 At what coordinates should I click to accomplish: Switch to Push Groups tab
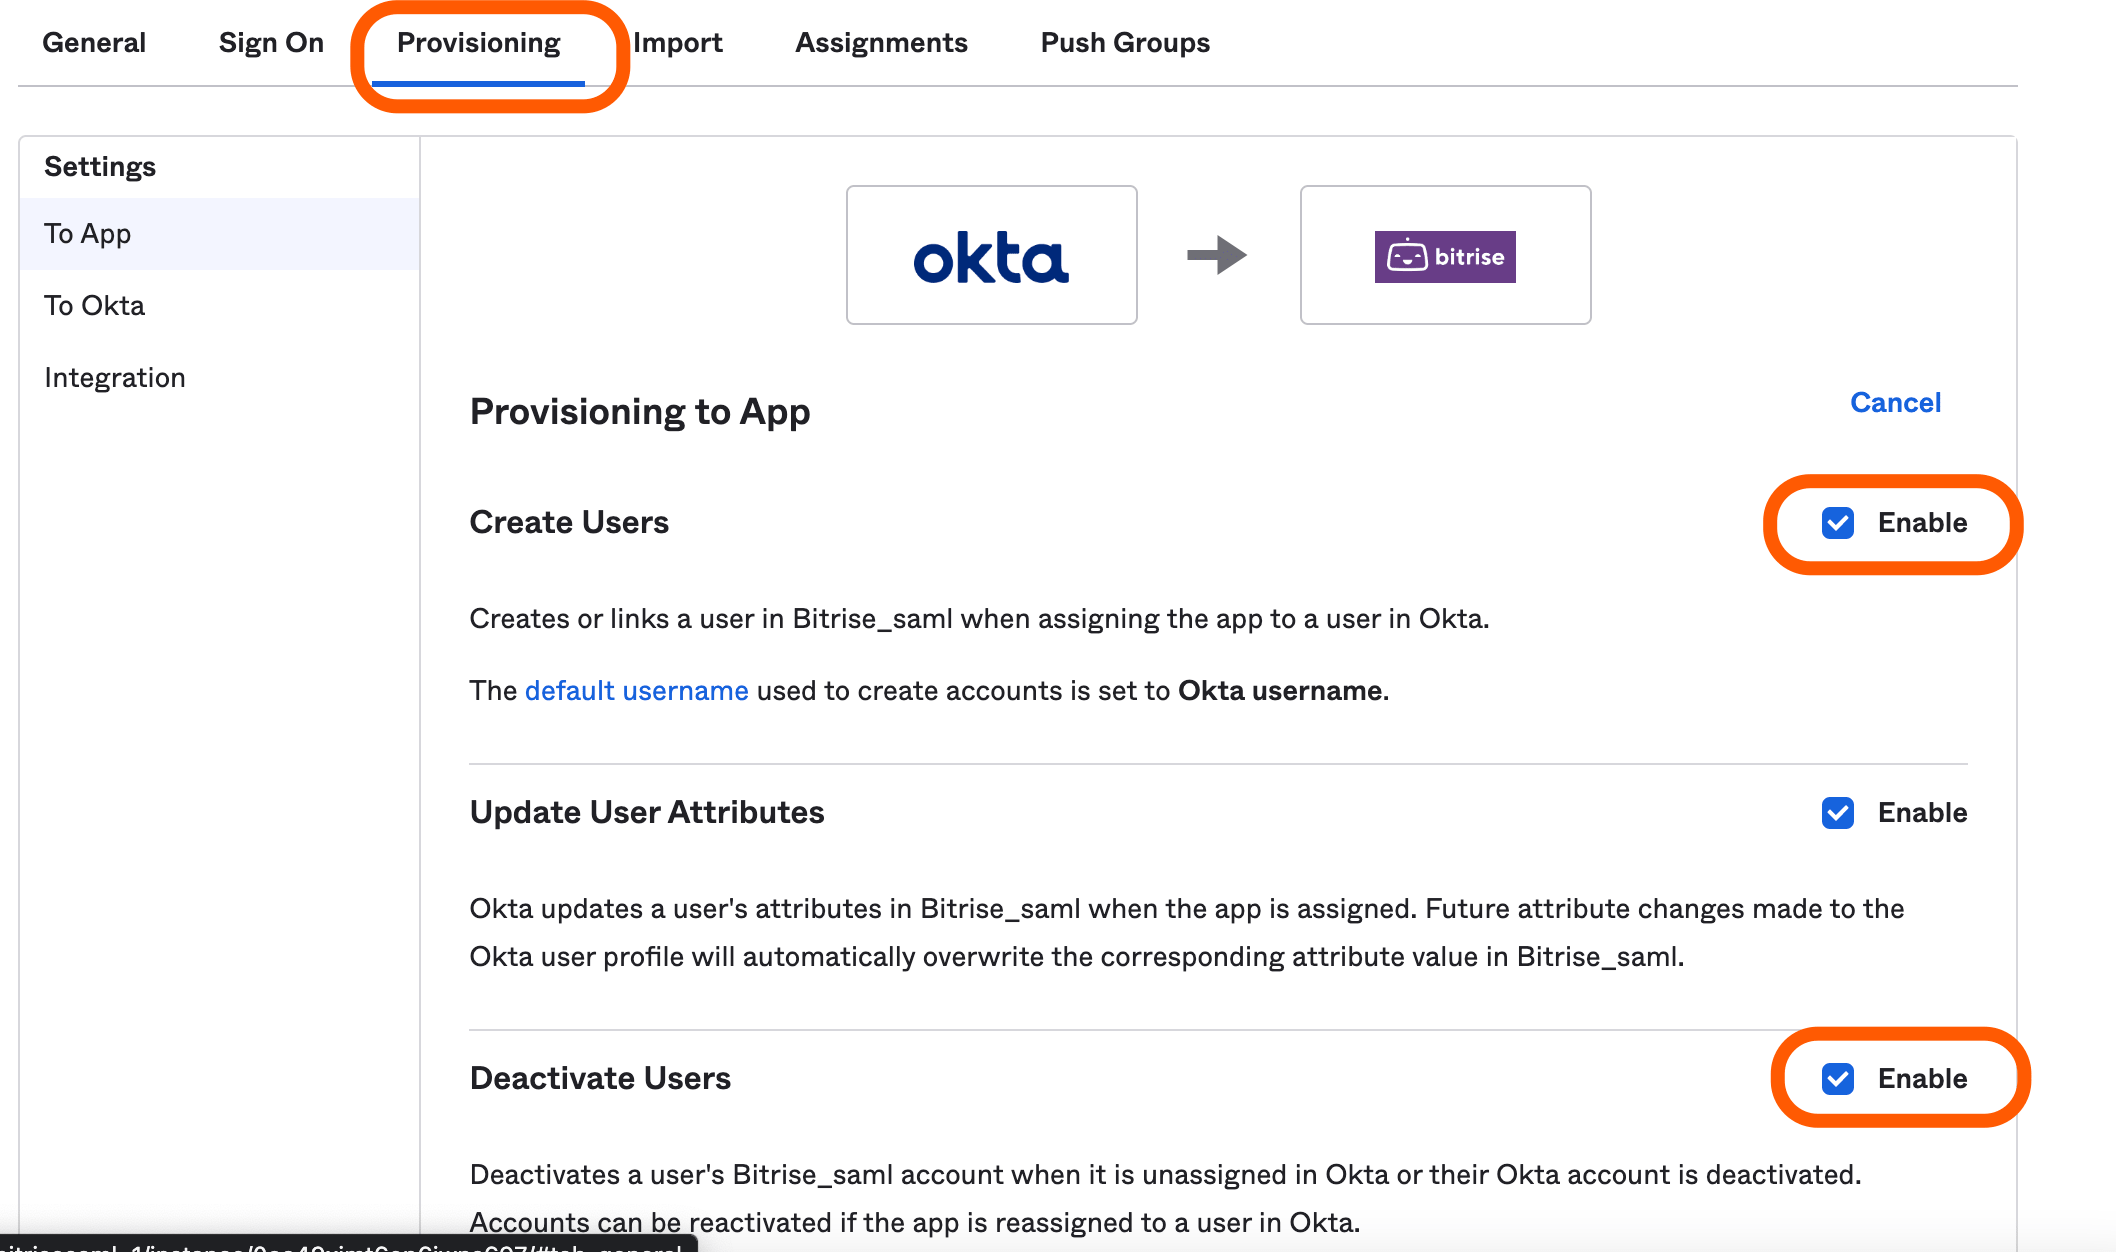click(1125, 43)
